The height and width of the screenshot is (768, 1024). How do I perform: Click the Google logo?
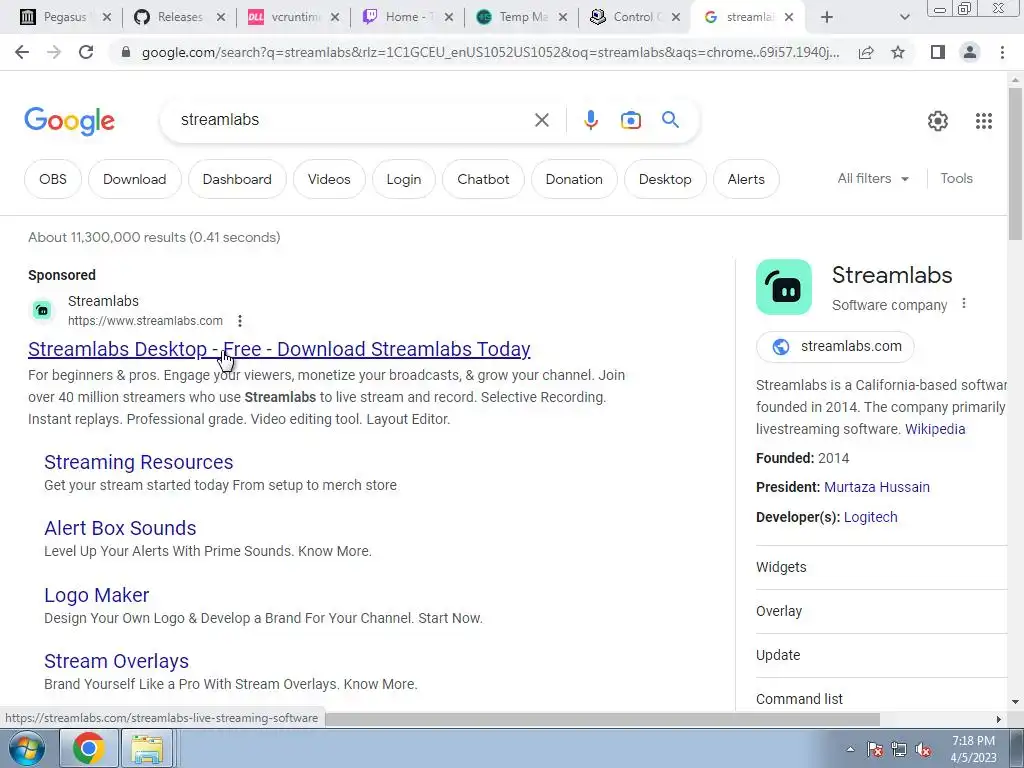click(x=69, y=121)
